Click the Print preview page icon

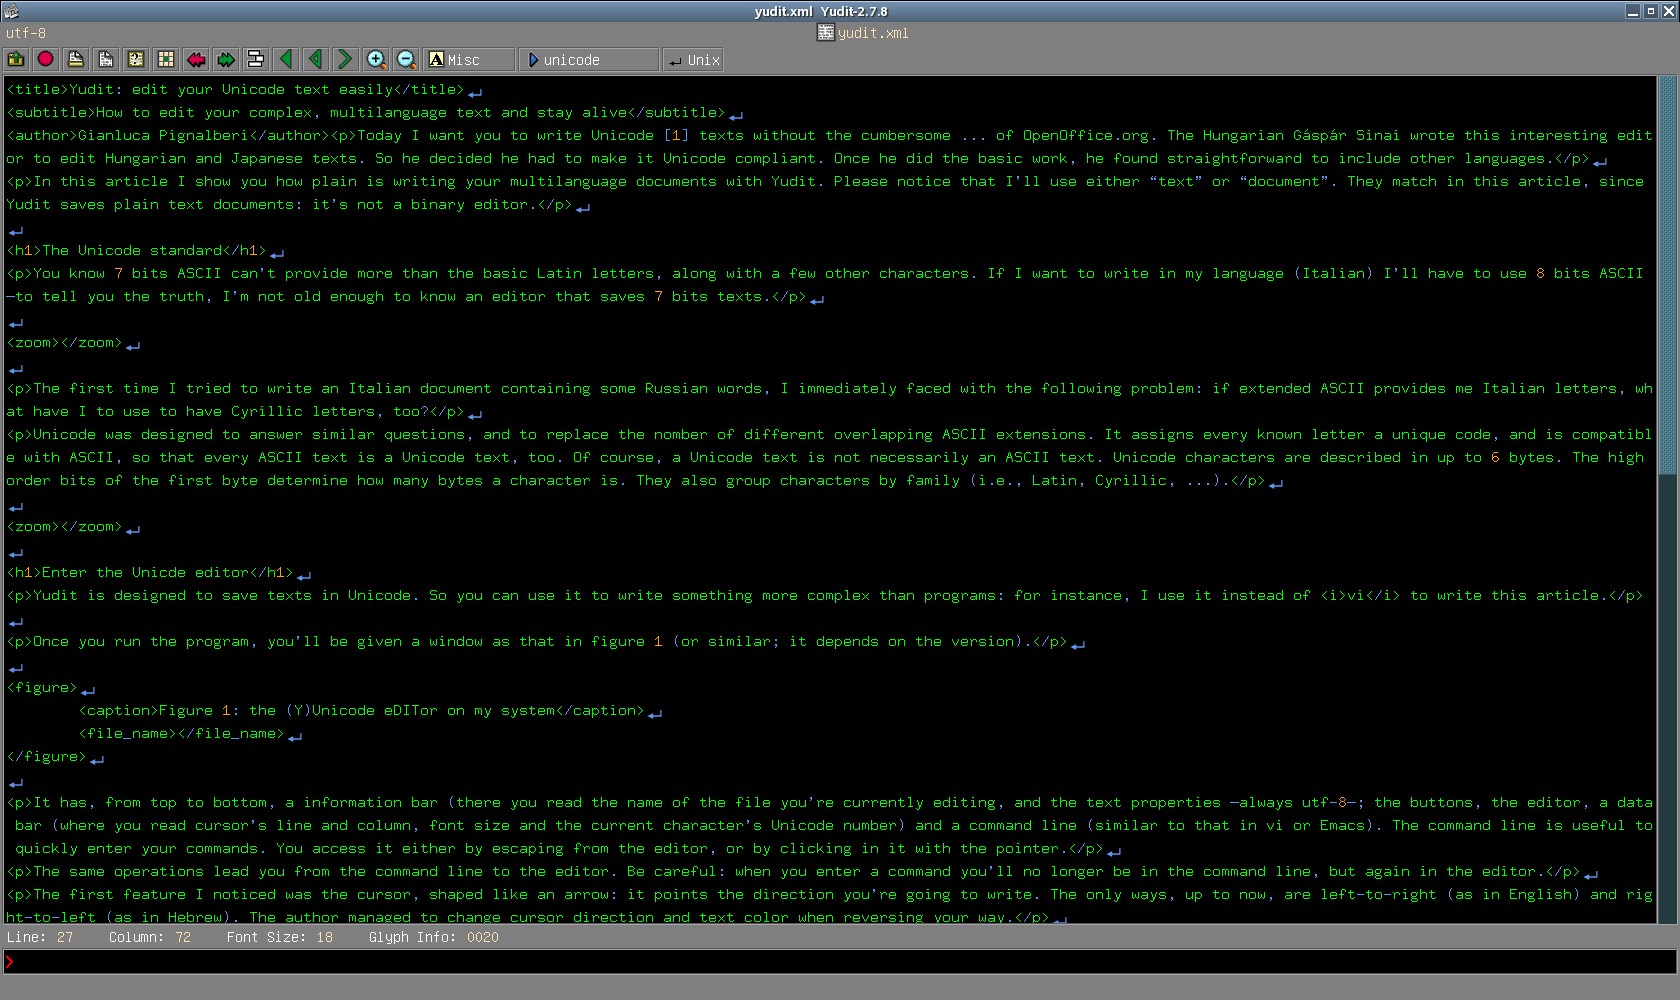[106, 60]
